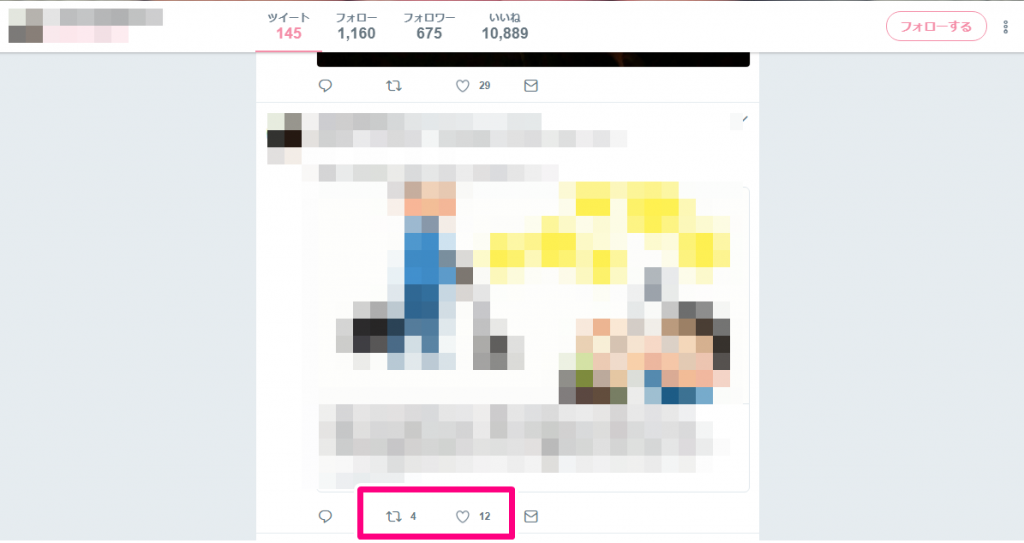1024x543 pixels.
Task: Retweet the tweet showing 4 retweets
Action: pos(394,516)
